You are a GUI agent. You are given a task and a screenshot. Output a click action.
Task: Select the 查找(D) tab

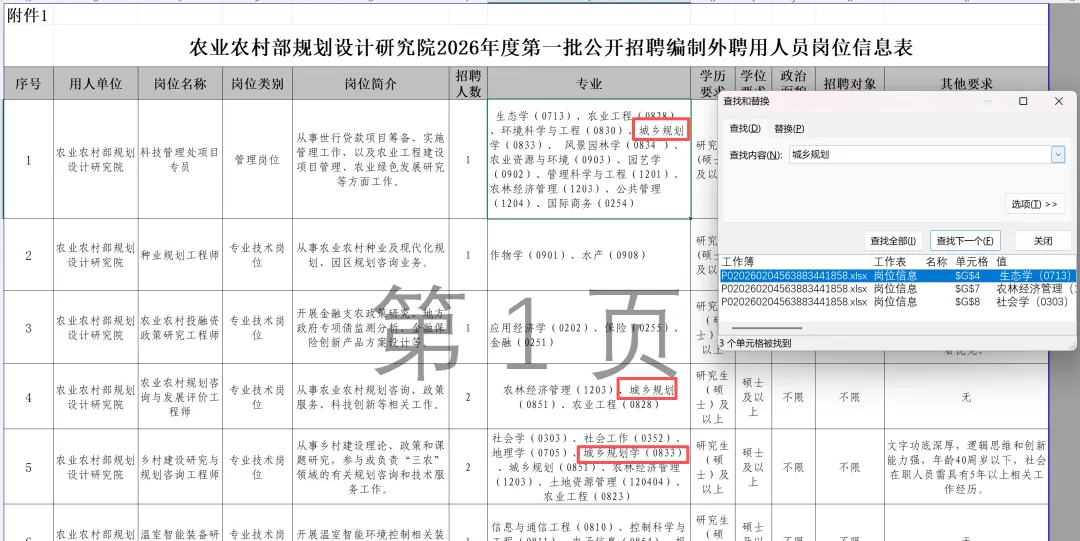pos(745,128)
